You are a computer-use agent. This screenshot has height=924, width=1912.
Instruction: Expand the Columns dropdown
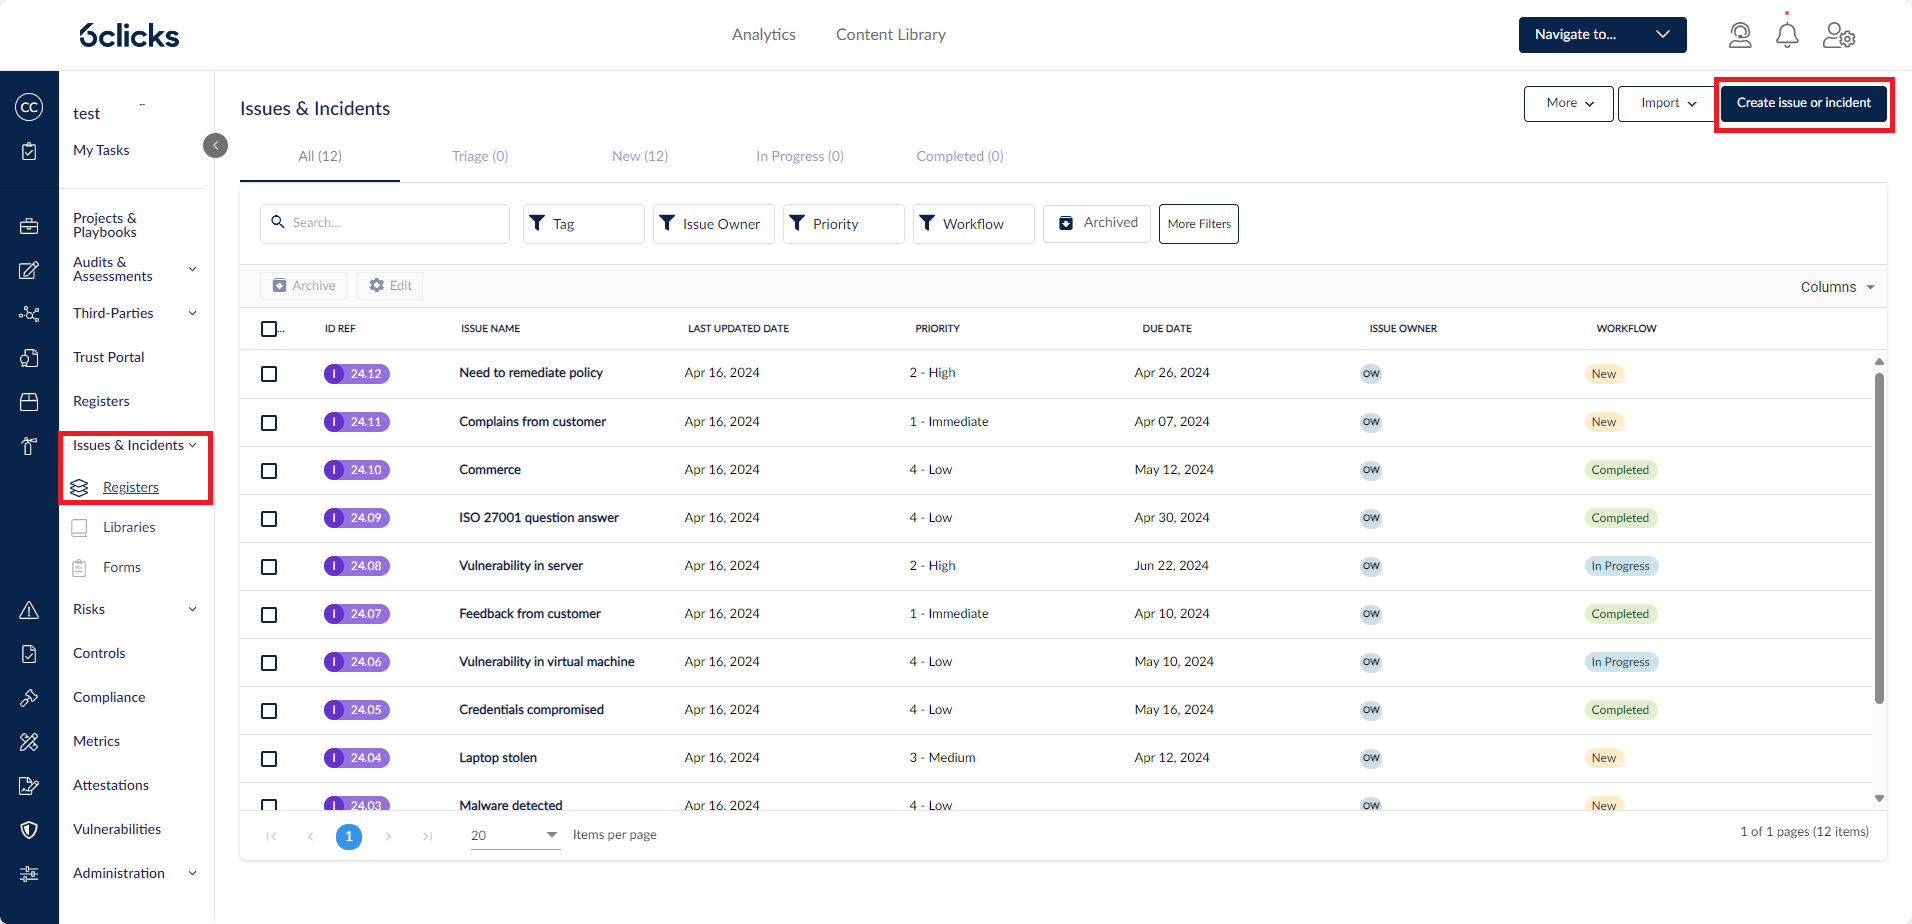(1836, 286)
